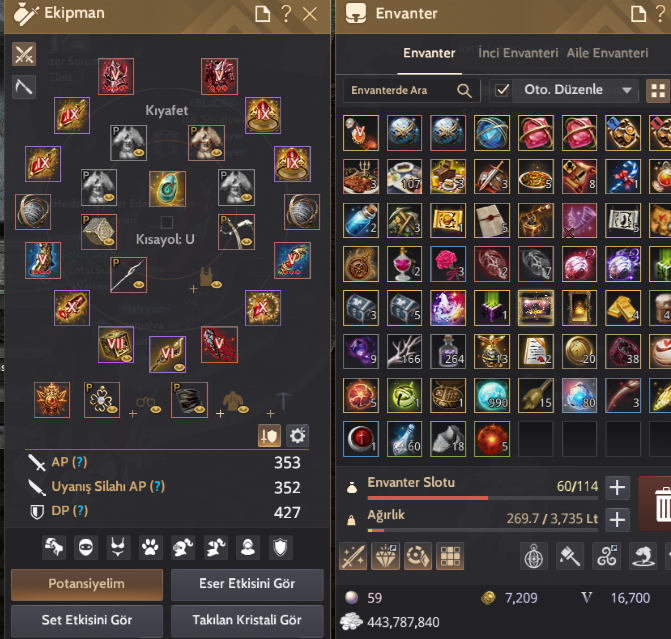671x639 pixels.
Task: Toggle the grid view button beside Oto. Düzenle
Action: [658, 91]
